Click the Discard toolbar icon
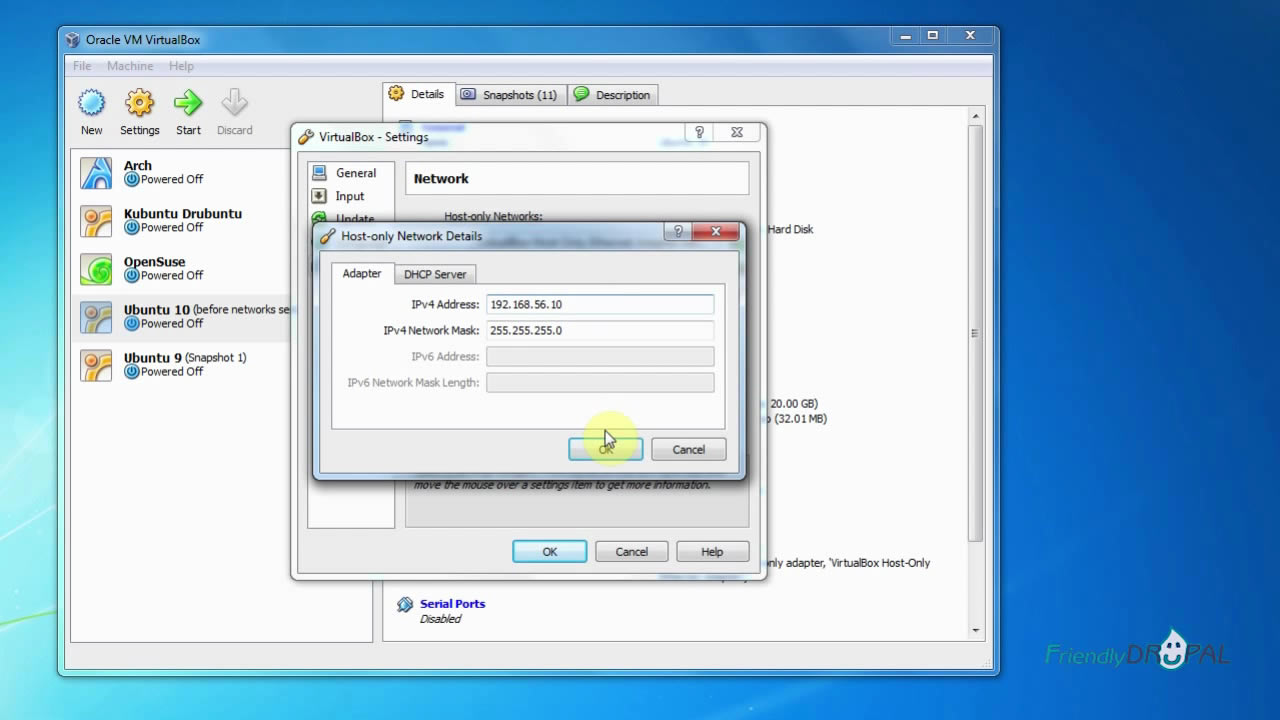The height and width of the screenshot is (720, 1280). click(234, 103)
